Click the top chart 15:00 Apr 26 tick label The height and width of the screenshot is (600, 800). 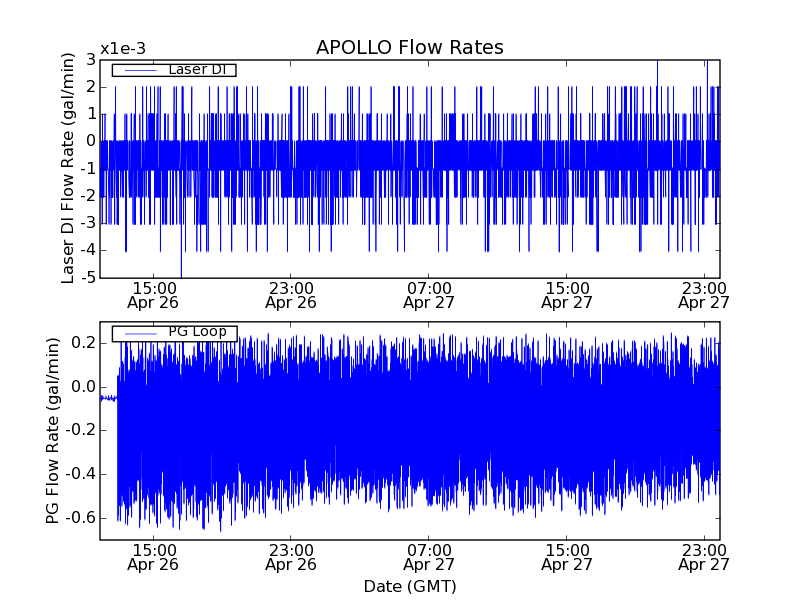click(153, 295)
